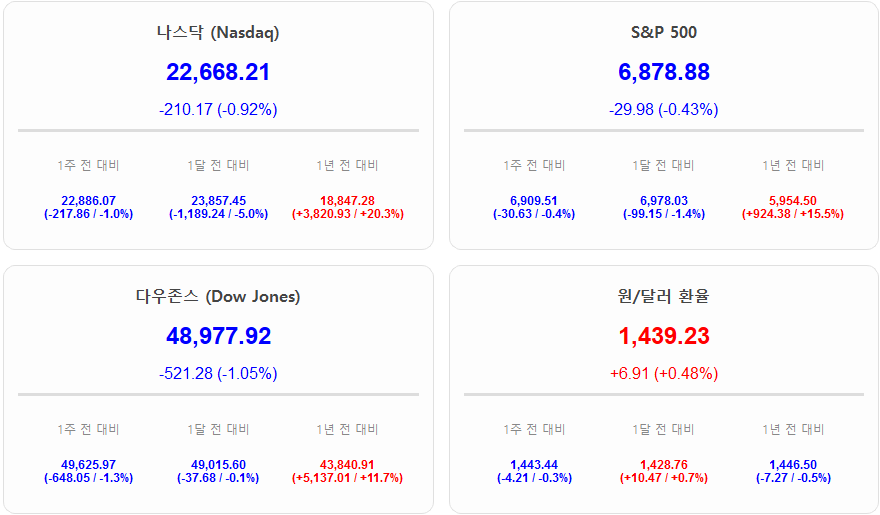880x515 pixels.
Task: Select the exchange rate value 1,439.23
Action: click(663, 336)
